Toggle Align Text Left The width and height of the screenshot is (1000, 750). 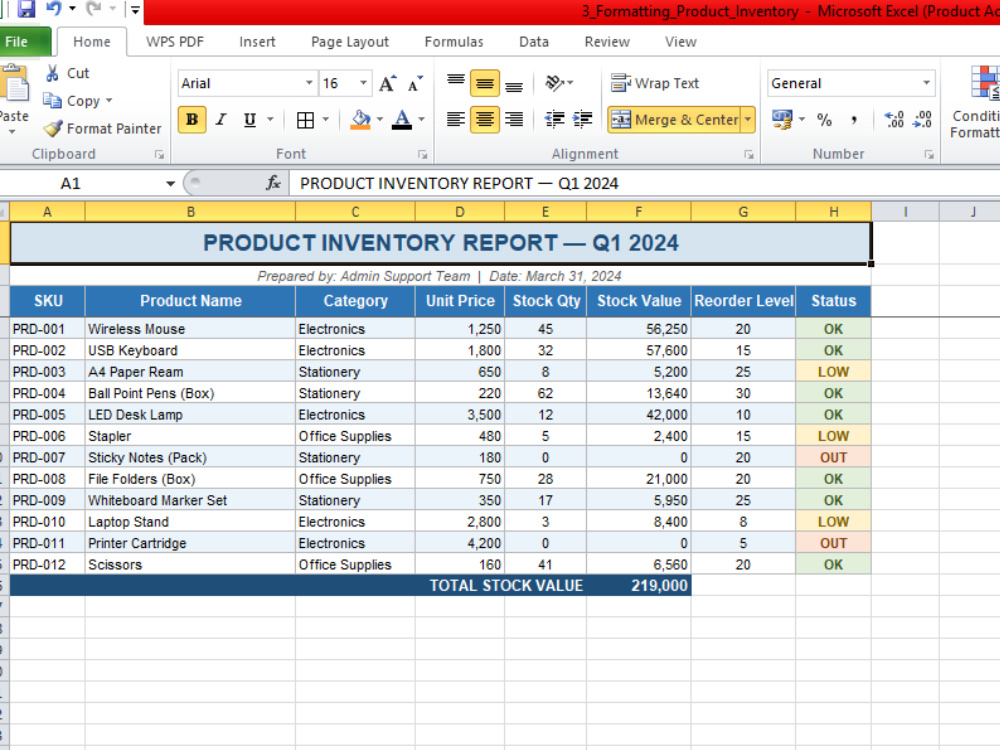[455, 119]
